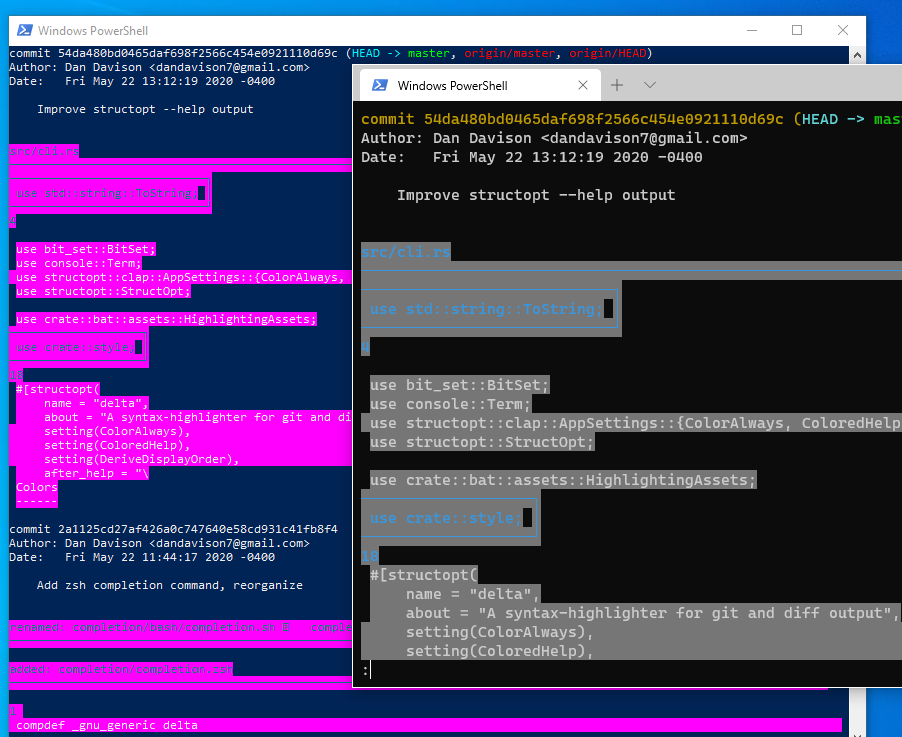The width and height of the screenshot is (902, 737).
Task: Close the Windows PowerShell tab with its X
Action: 583,85
